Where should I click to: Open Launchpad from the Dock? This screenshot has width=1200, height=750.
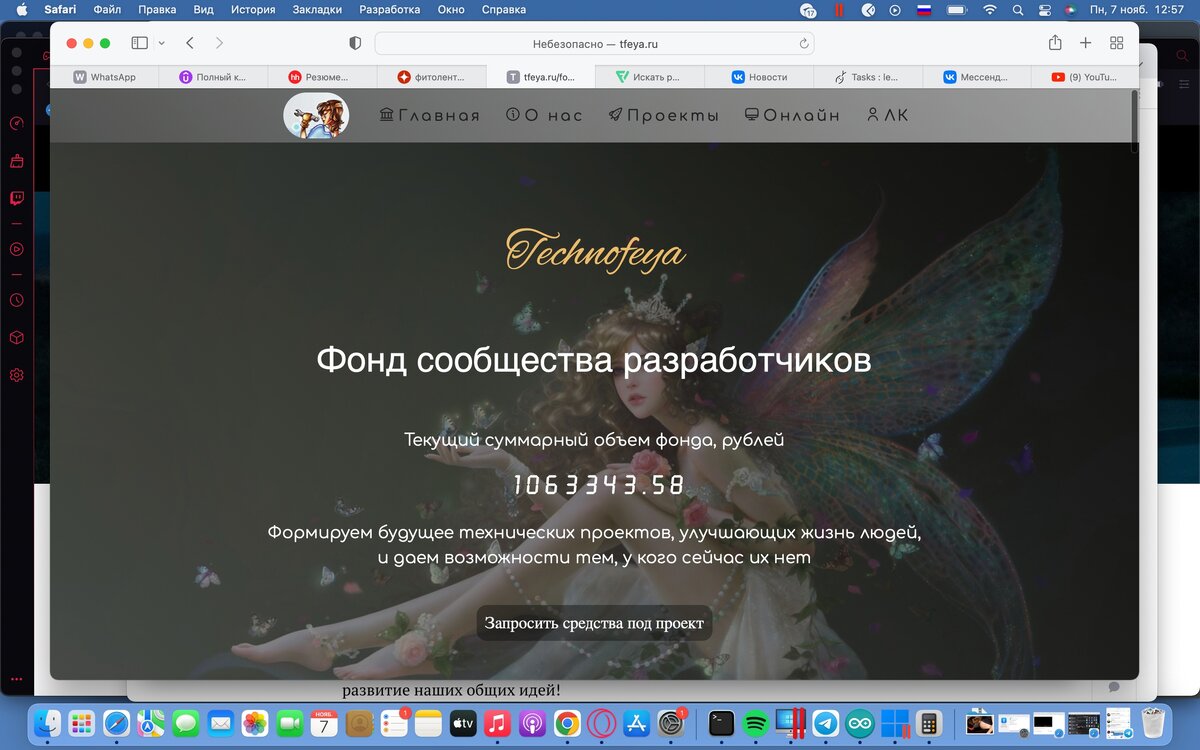(x=82, y=723)
